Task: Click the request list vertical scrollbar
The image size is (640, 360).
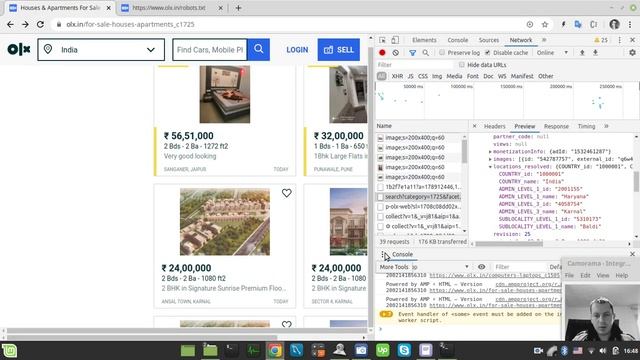Action: point(464,151)
